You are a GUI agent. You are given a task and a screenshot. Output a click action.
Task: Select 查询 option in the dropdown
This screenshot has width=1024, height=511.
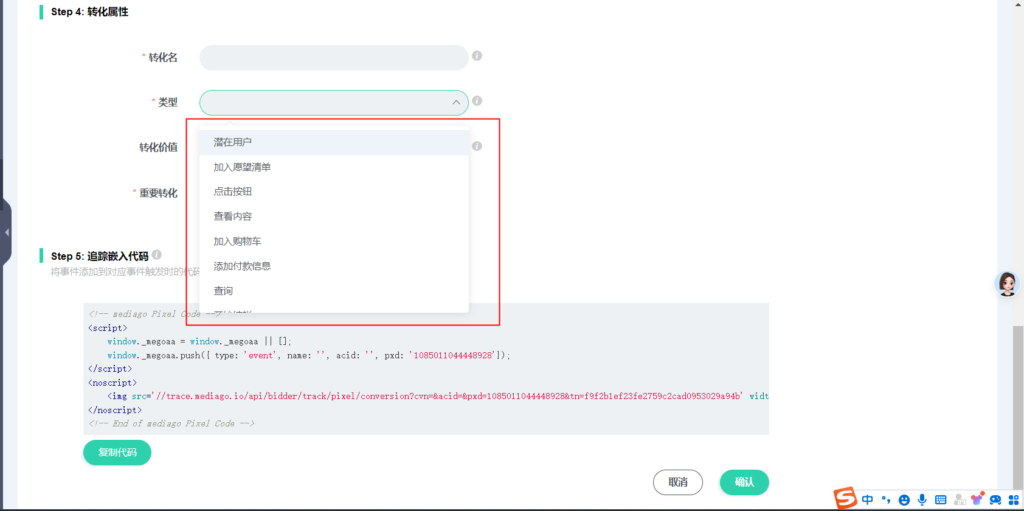pyautogui.click(x=334, y=291)
